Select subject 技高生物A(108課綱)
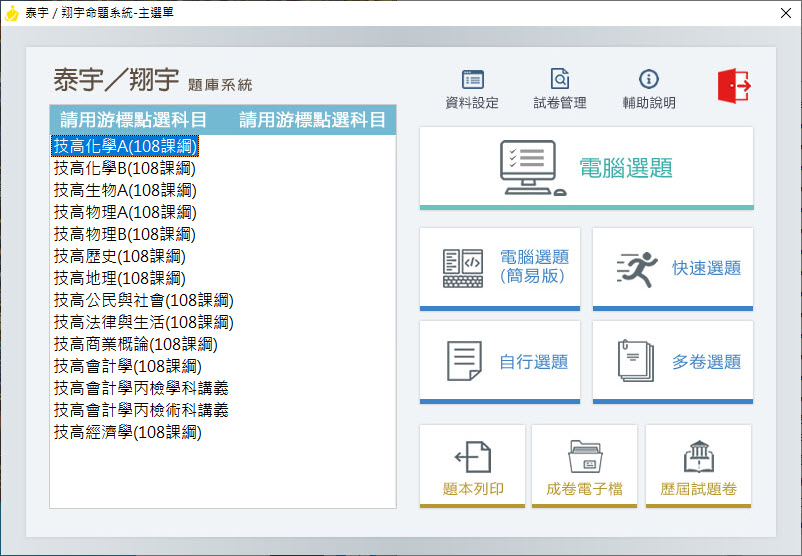The image size is (802, 556). point(125,190)
